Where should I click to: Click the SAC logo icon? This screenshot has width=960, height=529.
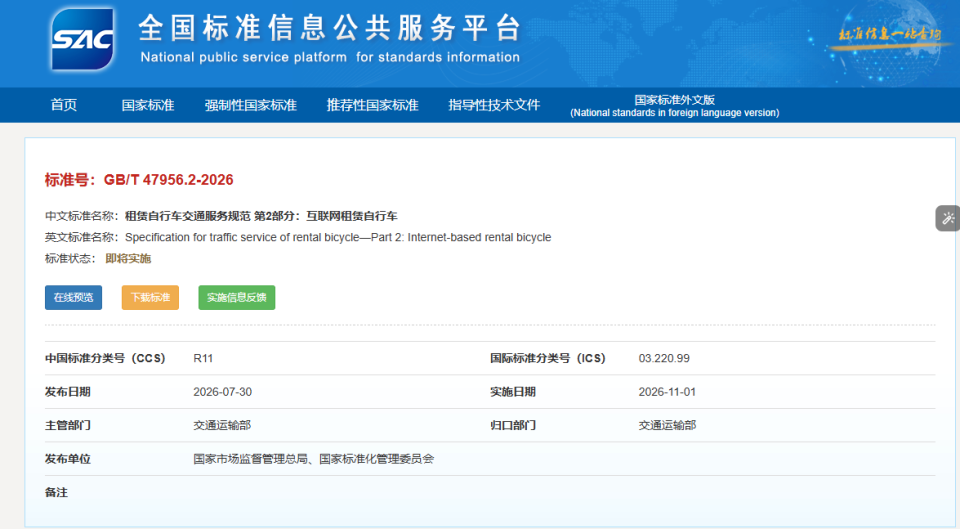[82, 39]
